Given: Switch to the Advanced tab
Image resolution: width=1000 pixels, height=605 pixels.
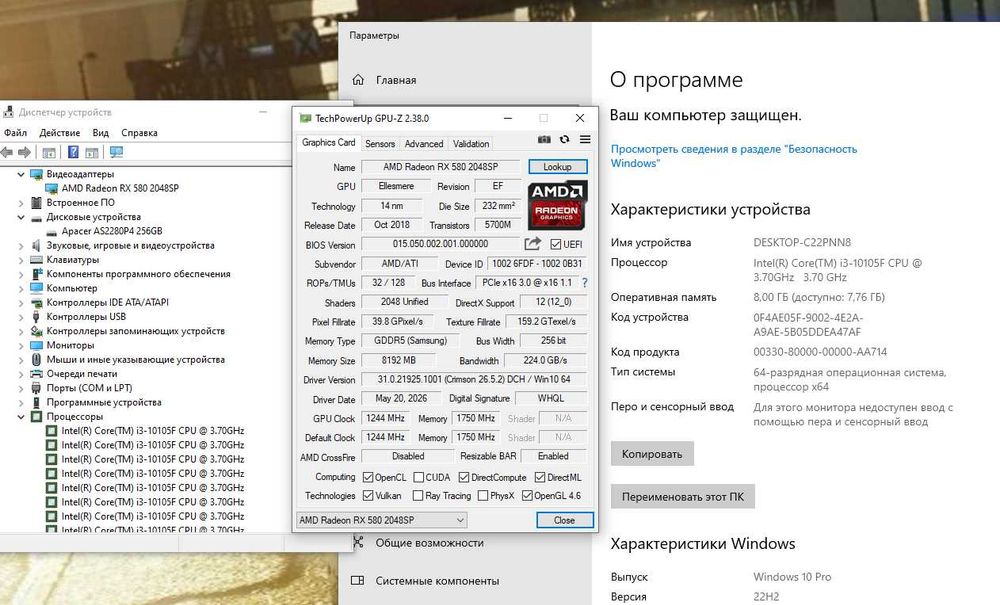Looking at the screenshot, I should point(423,143).
